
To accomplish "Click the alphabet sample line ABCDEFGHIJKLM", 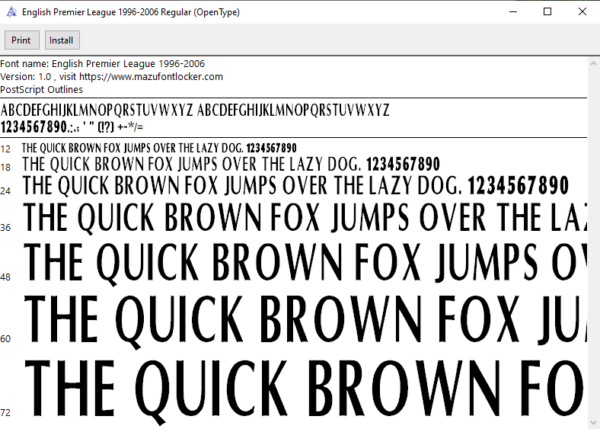I will click(195, 110).
